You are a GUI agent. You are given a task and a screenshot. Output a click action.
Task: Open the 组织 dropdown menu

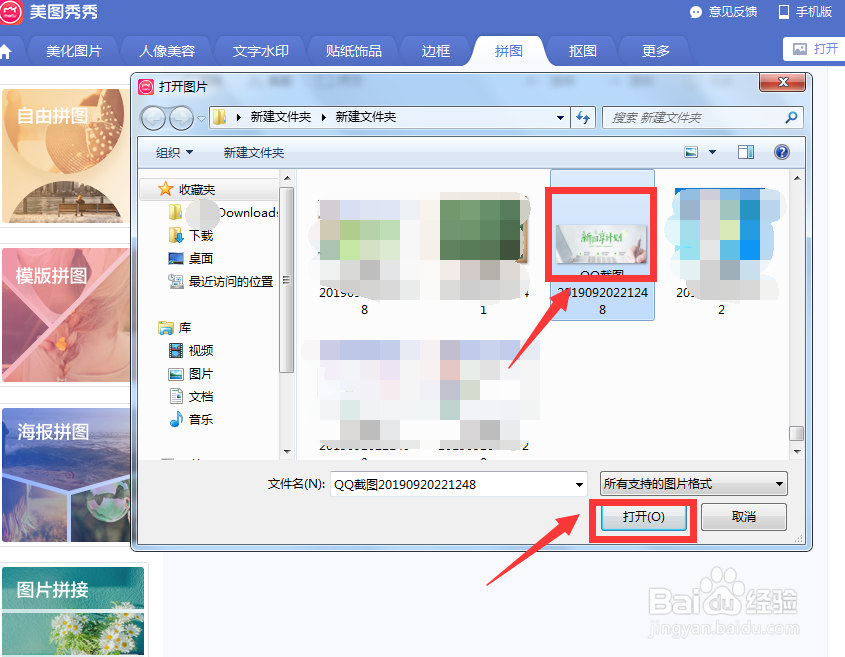tap(172, 151)
